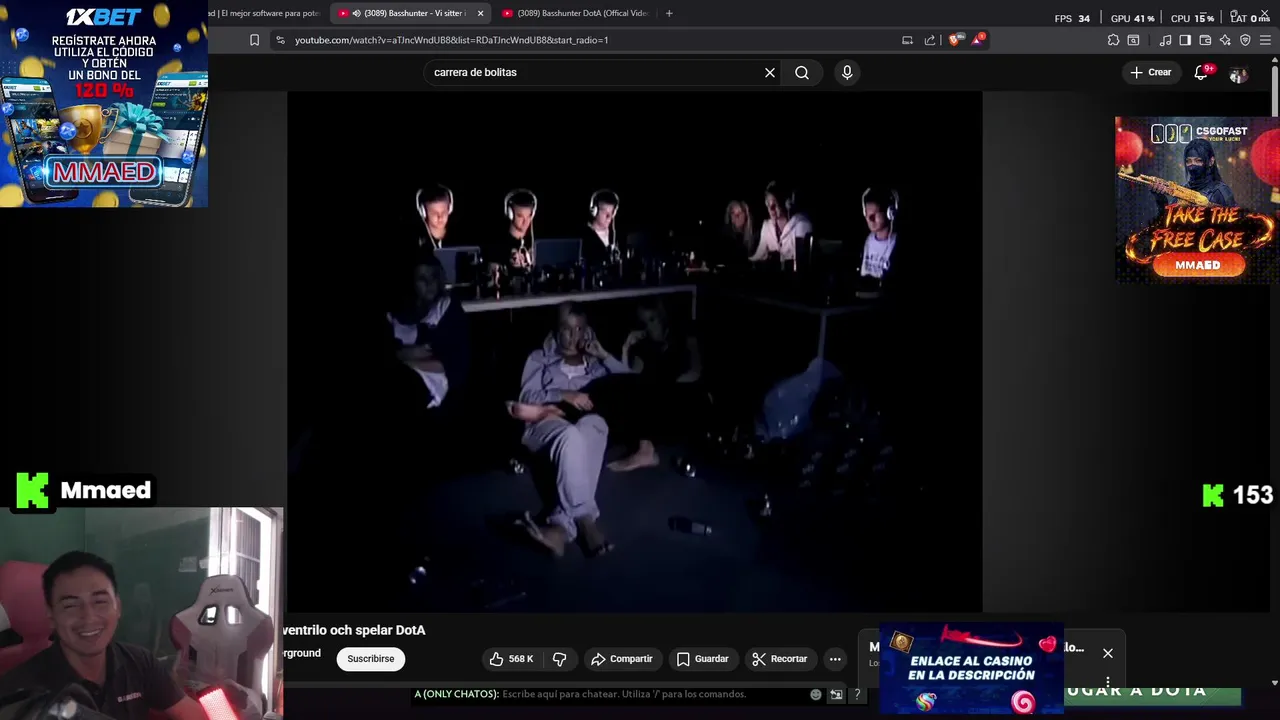
Task: Click the Recortar clip button
Action: (780, 659)
